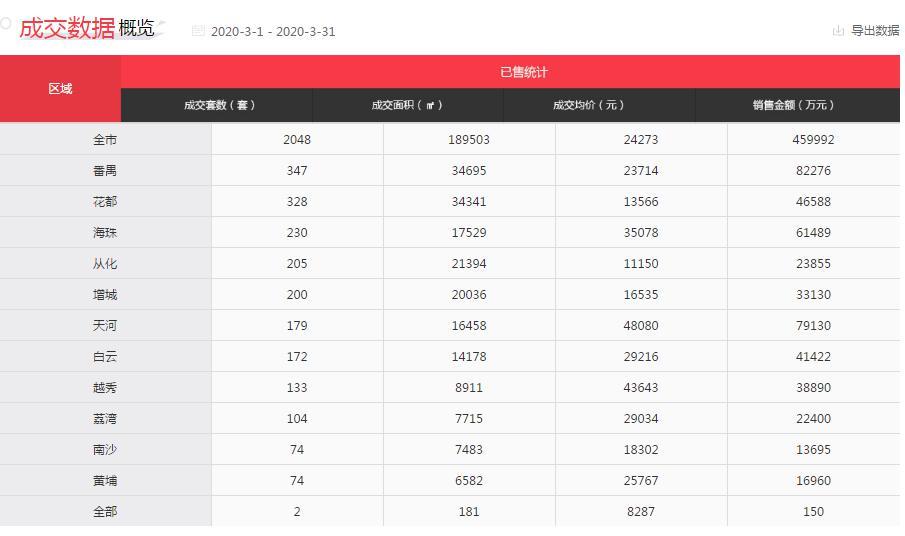The height and width of the screenshot is (536, 905).
Task: Select the 成交数据 heading
Action: 67,28
